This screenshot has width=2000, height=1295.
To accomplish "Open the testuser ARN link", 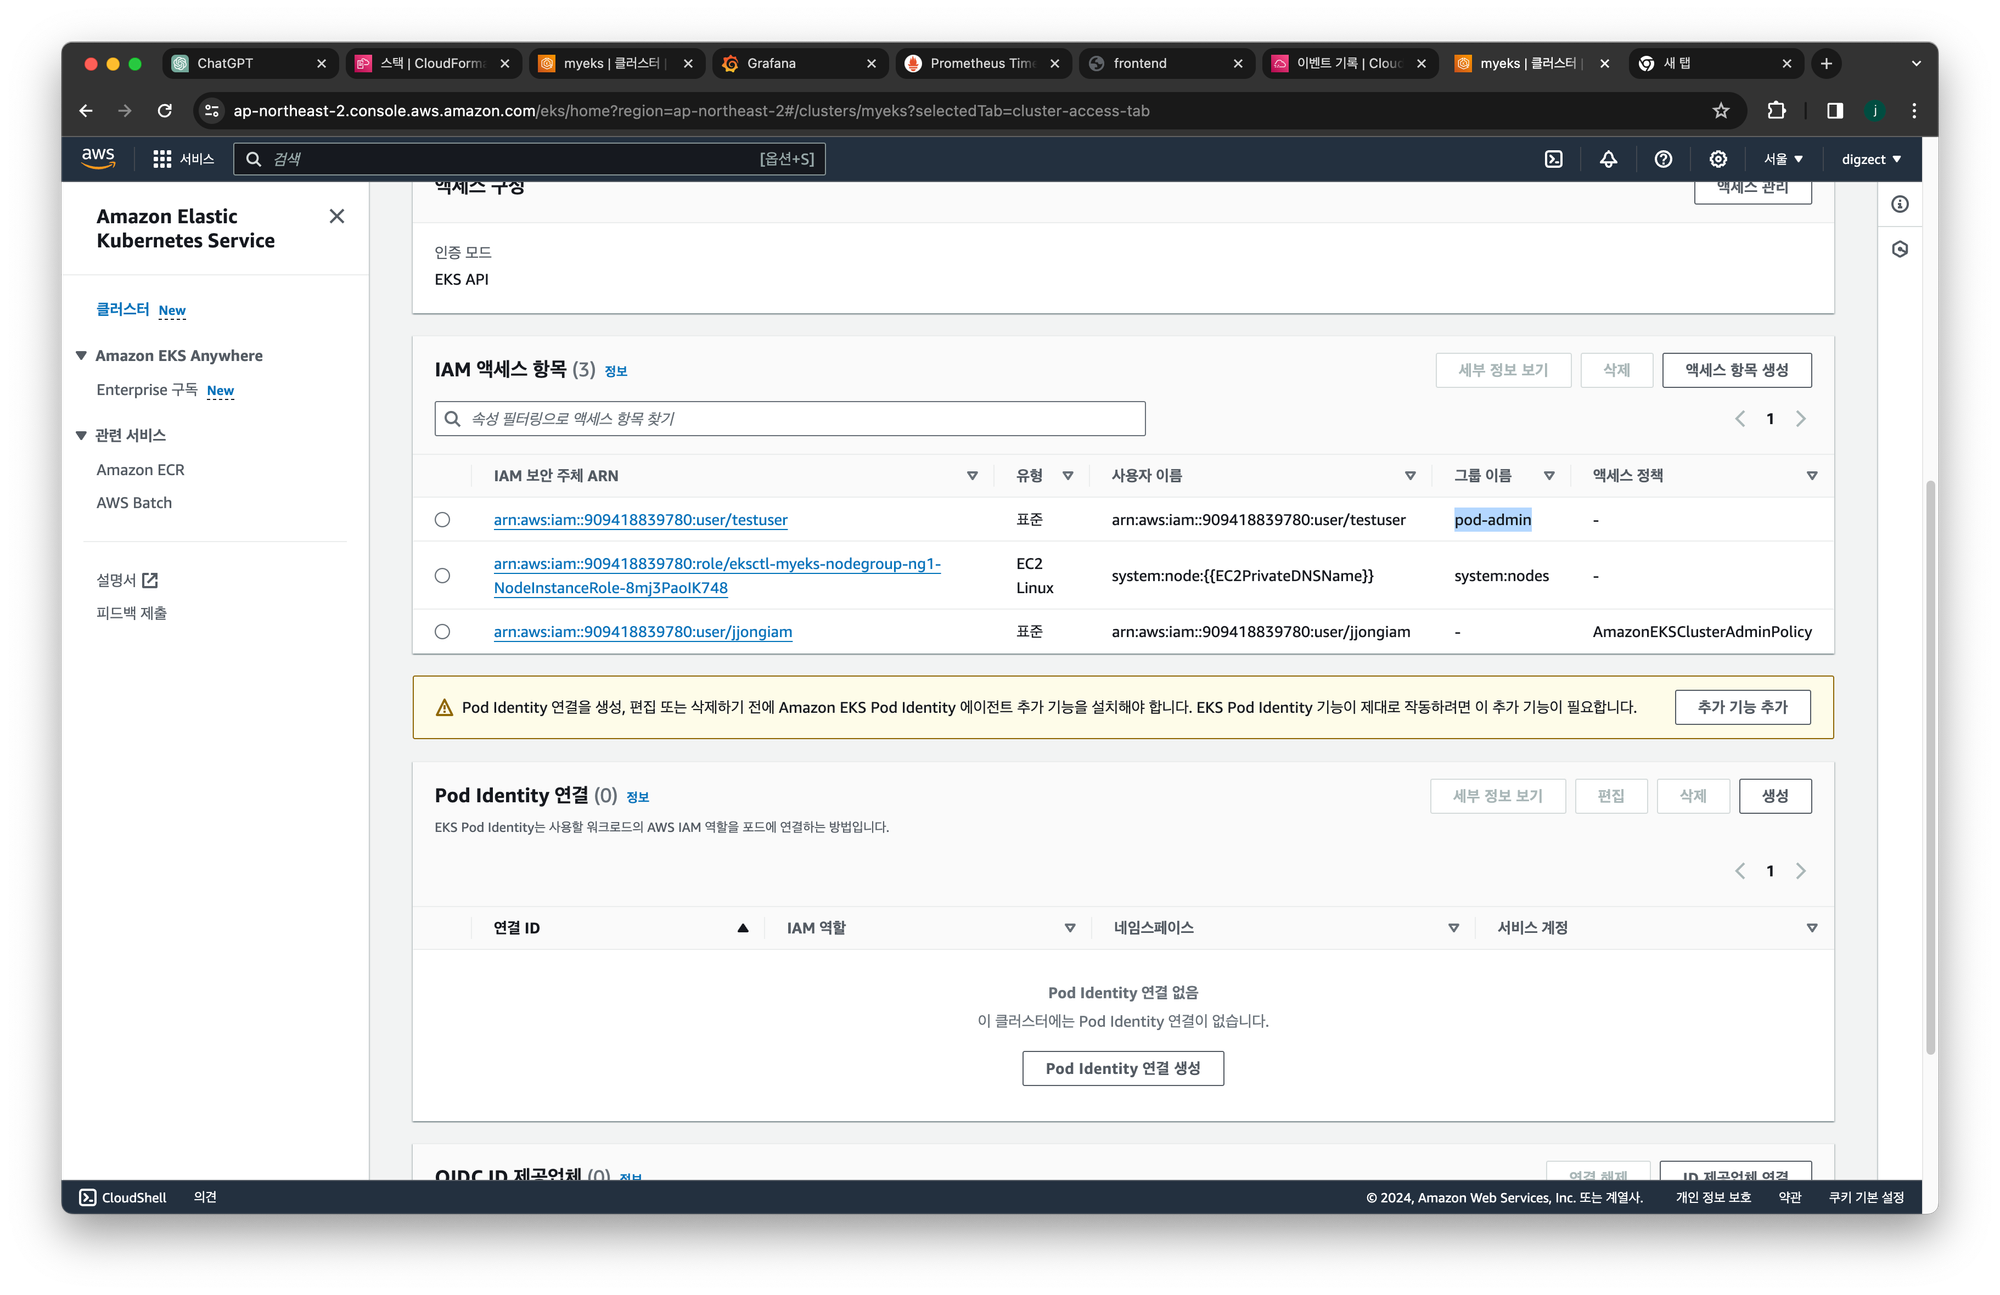I will click(x=640, y=520).
